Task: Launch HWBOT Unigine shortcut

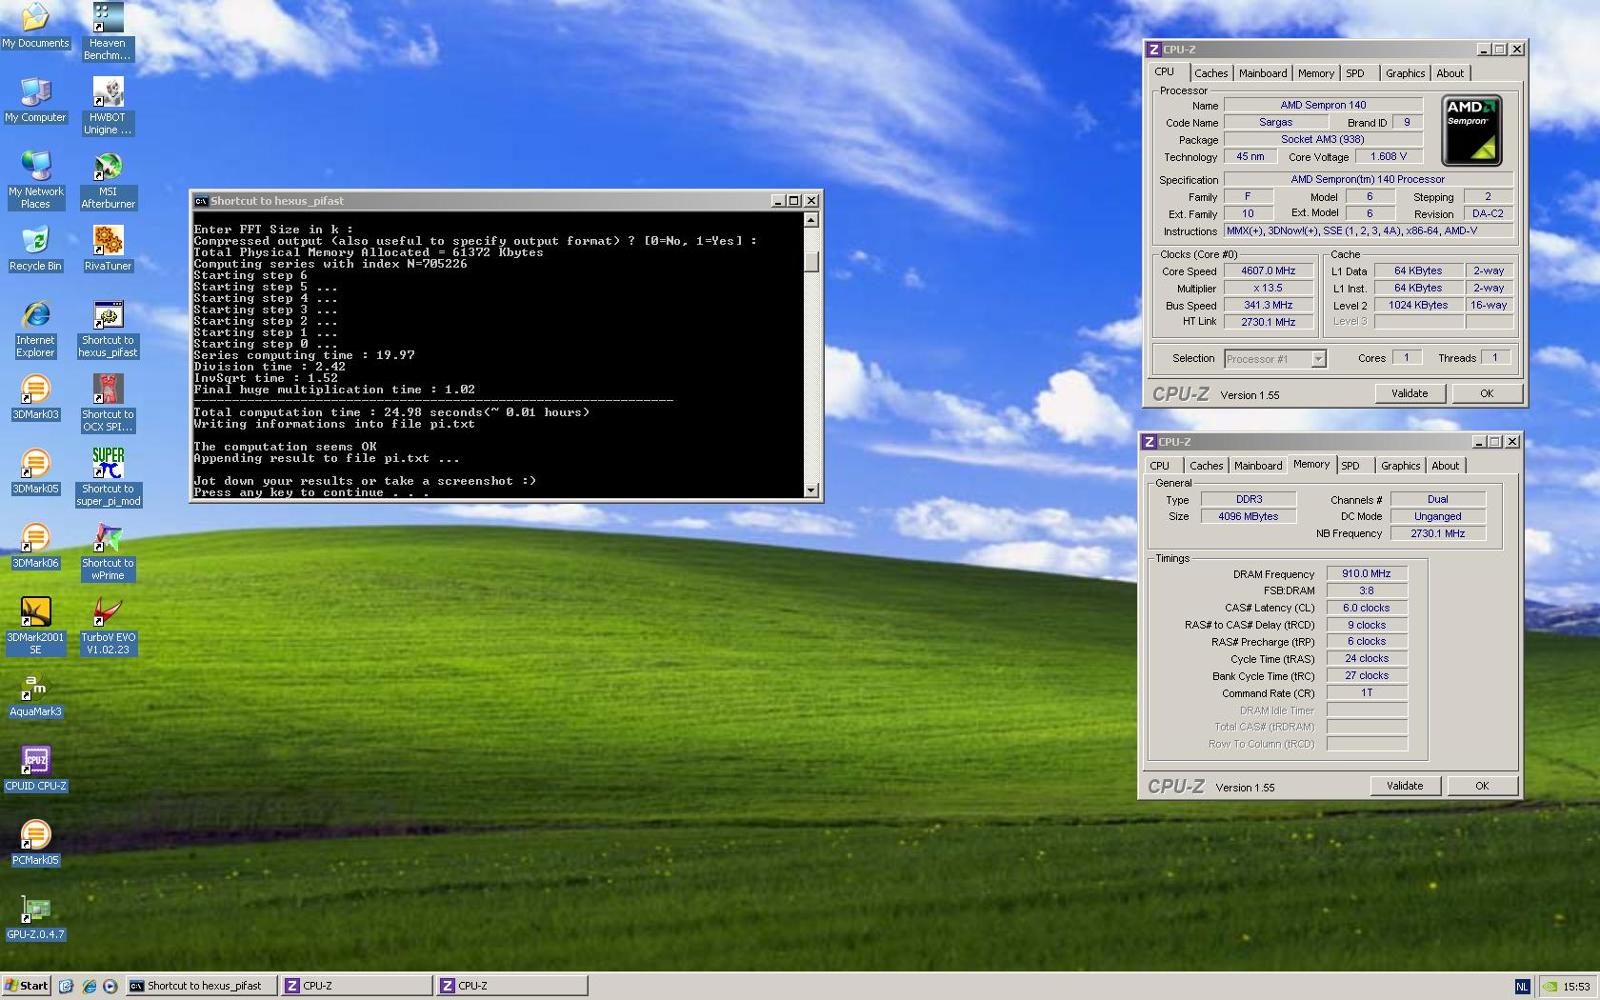Action: coord(107,106)
